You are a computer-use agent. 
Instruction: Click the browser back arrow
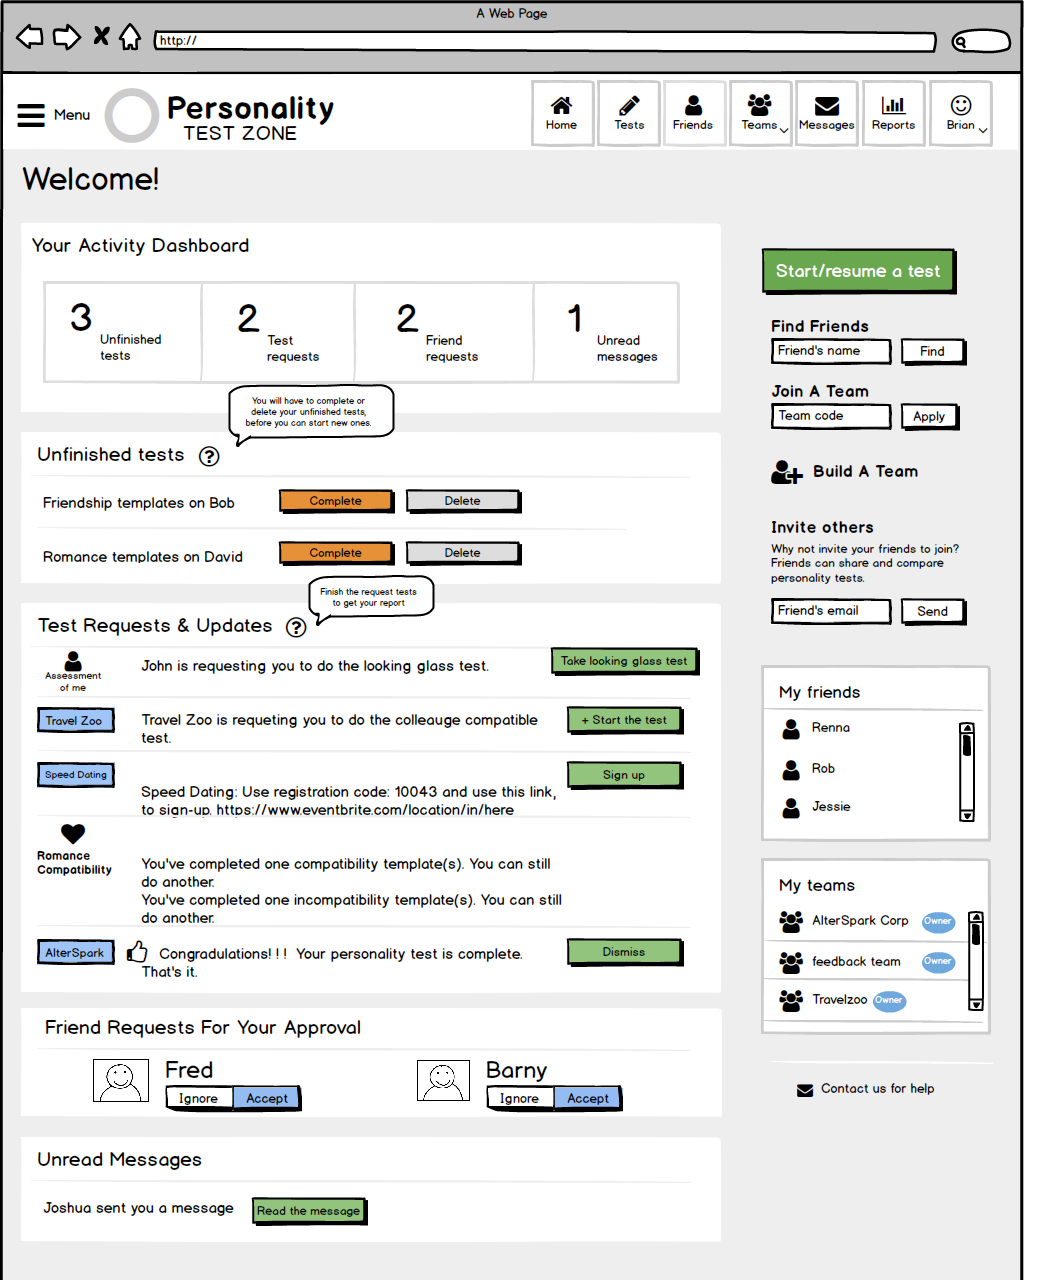pyautogui.click(x=30, y=38)
